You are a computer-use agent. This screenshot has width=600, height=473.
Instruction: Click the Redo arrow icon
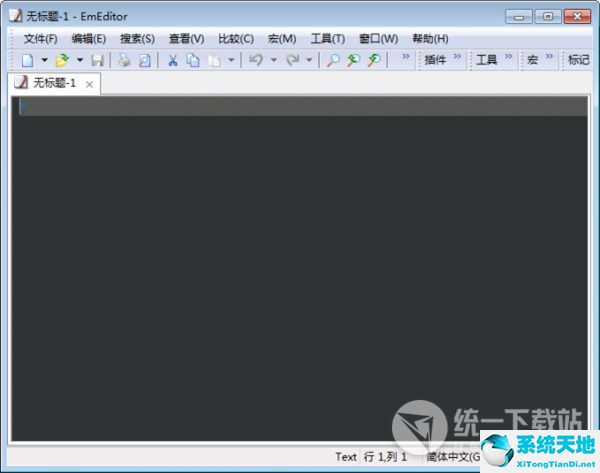click(x=293, y=60)
